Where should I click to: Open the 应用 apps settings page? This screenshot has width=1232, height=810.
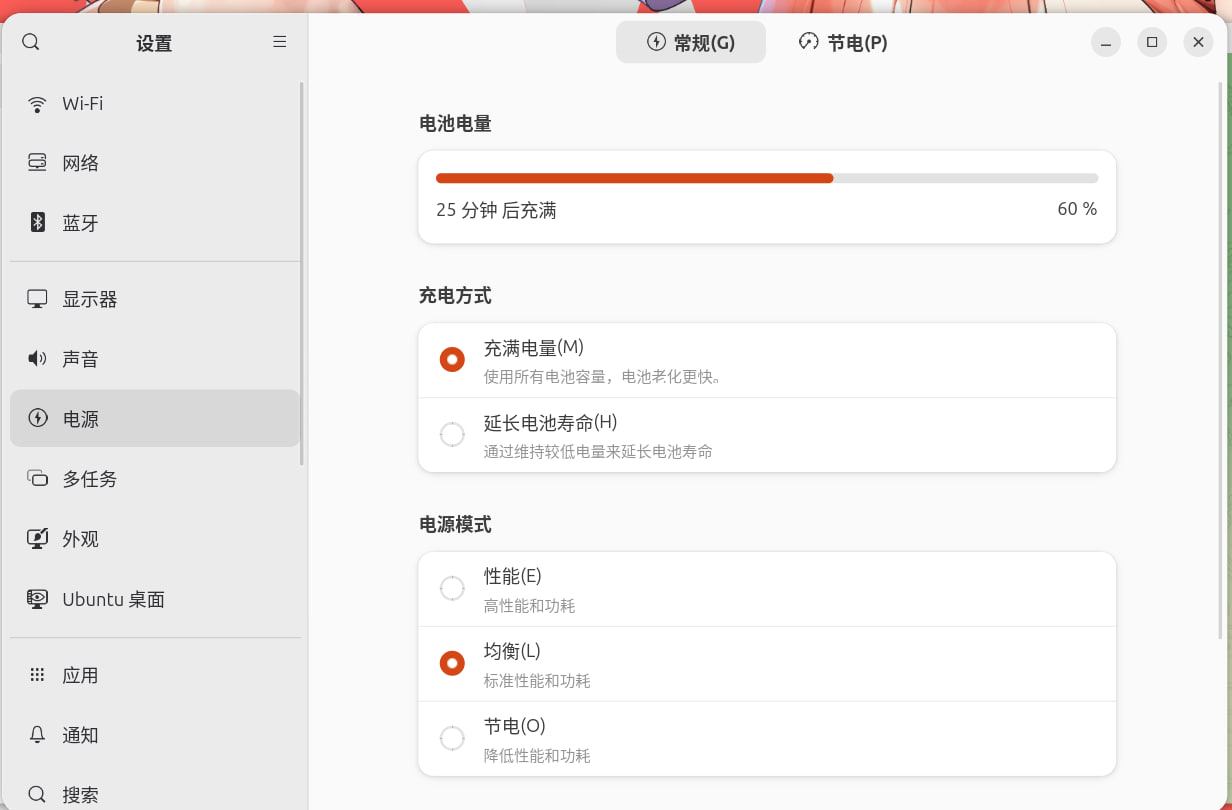coord(155,675)
